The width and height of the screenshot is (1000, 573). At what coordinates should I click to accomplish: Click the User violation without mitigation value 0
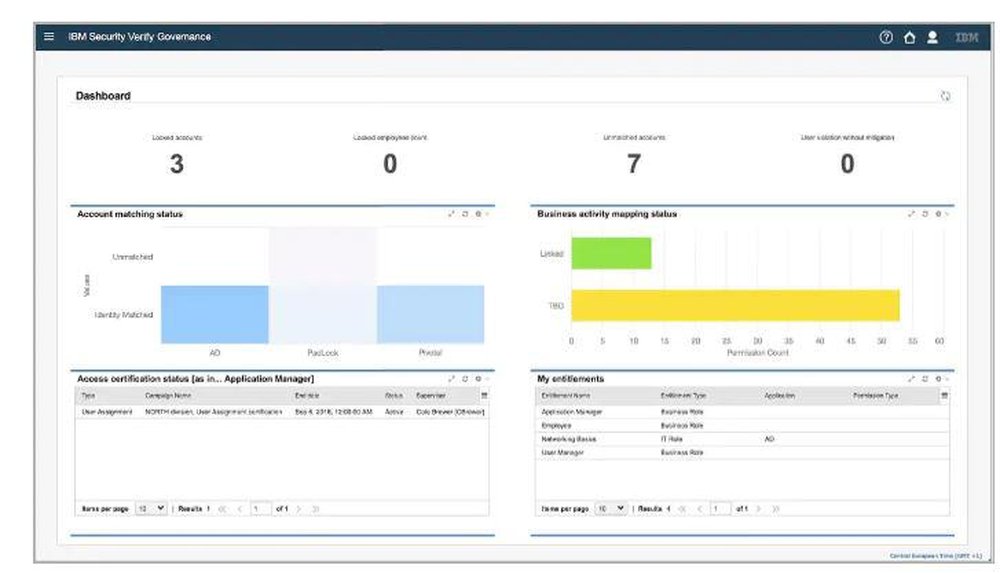click(847, 164)
